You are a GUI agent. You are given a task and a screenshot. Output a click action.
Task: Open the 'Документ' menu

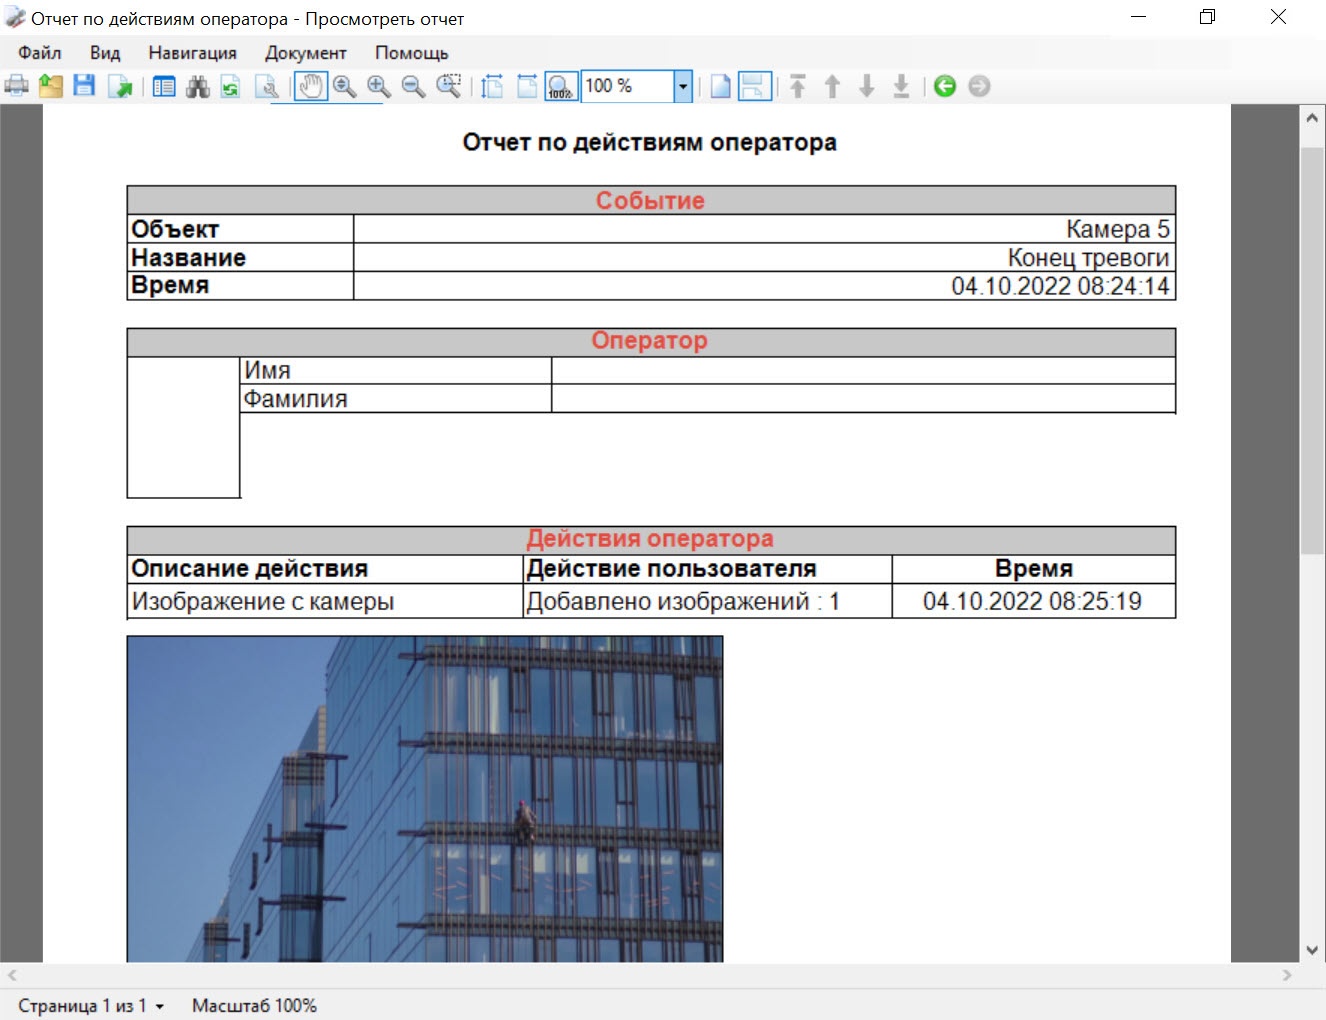pyautogui.click(x=305, y=53)
